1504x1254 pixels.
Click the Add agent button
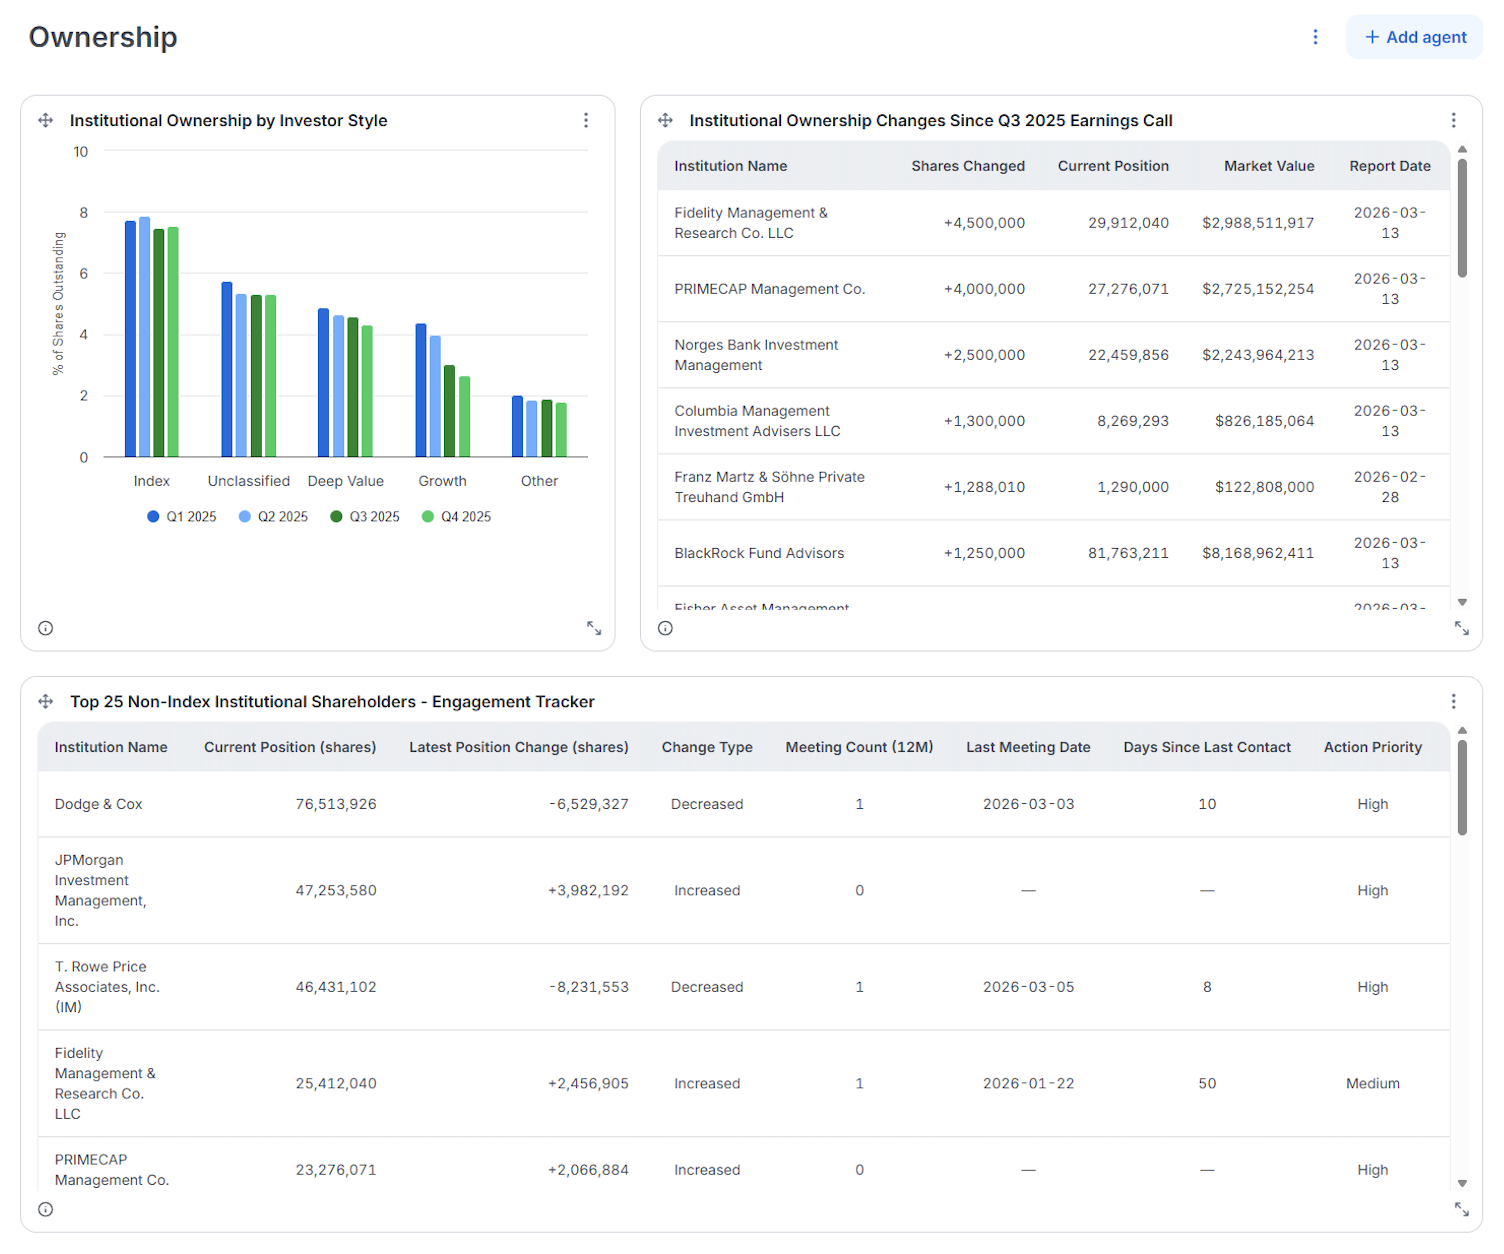point(1414,37)
